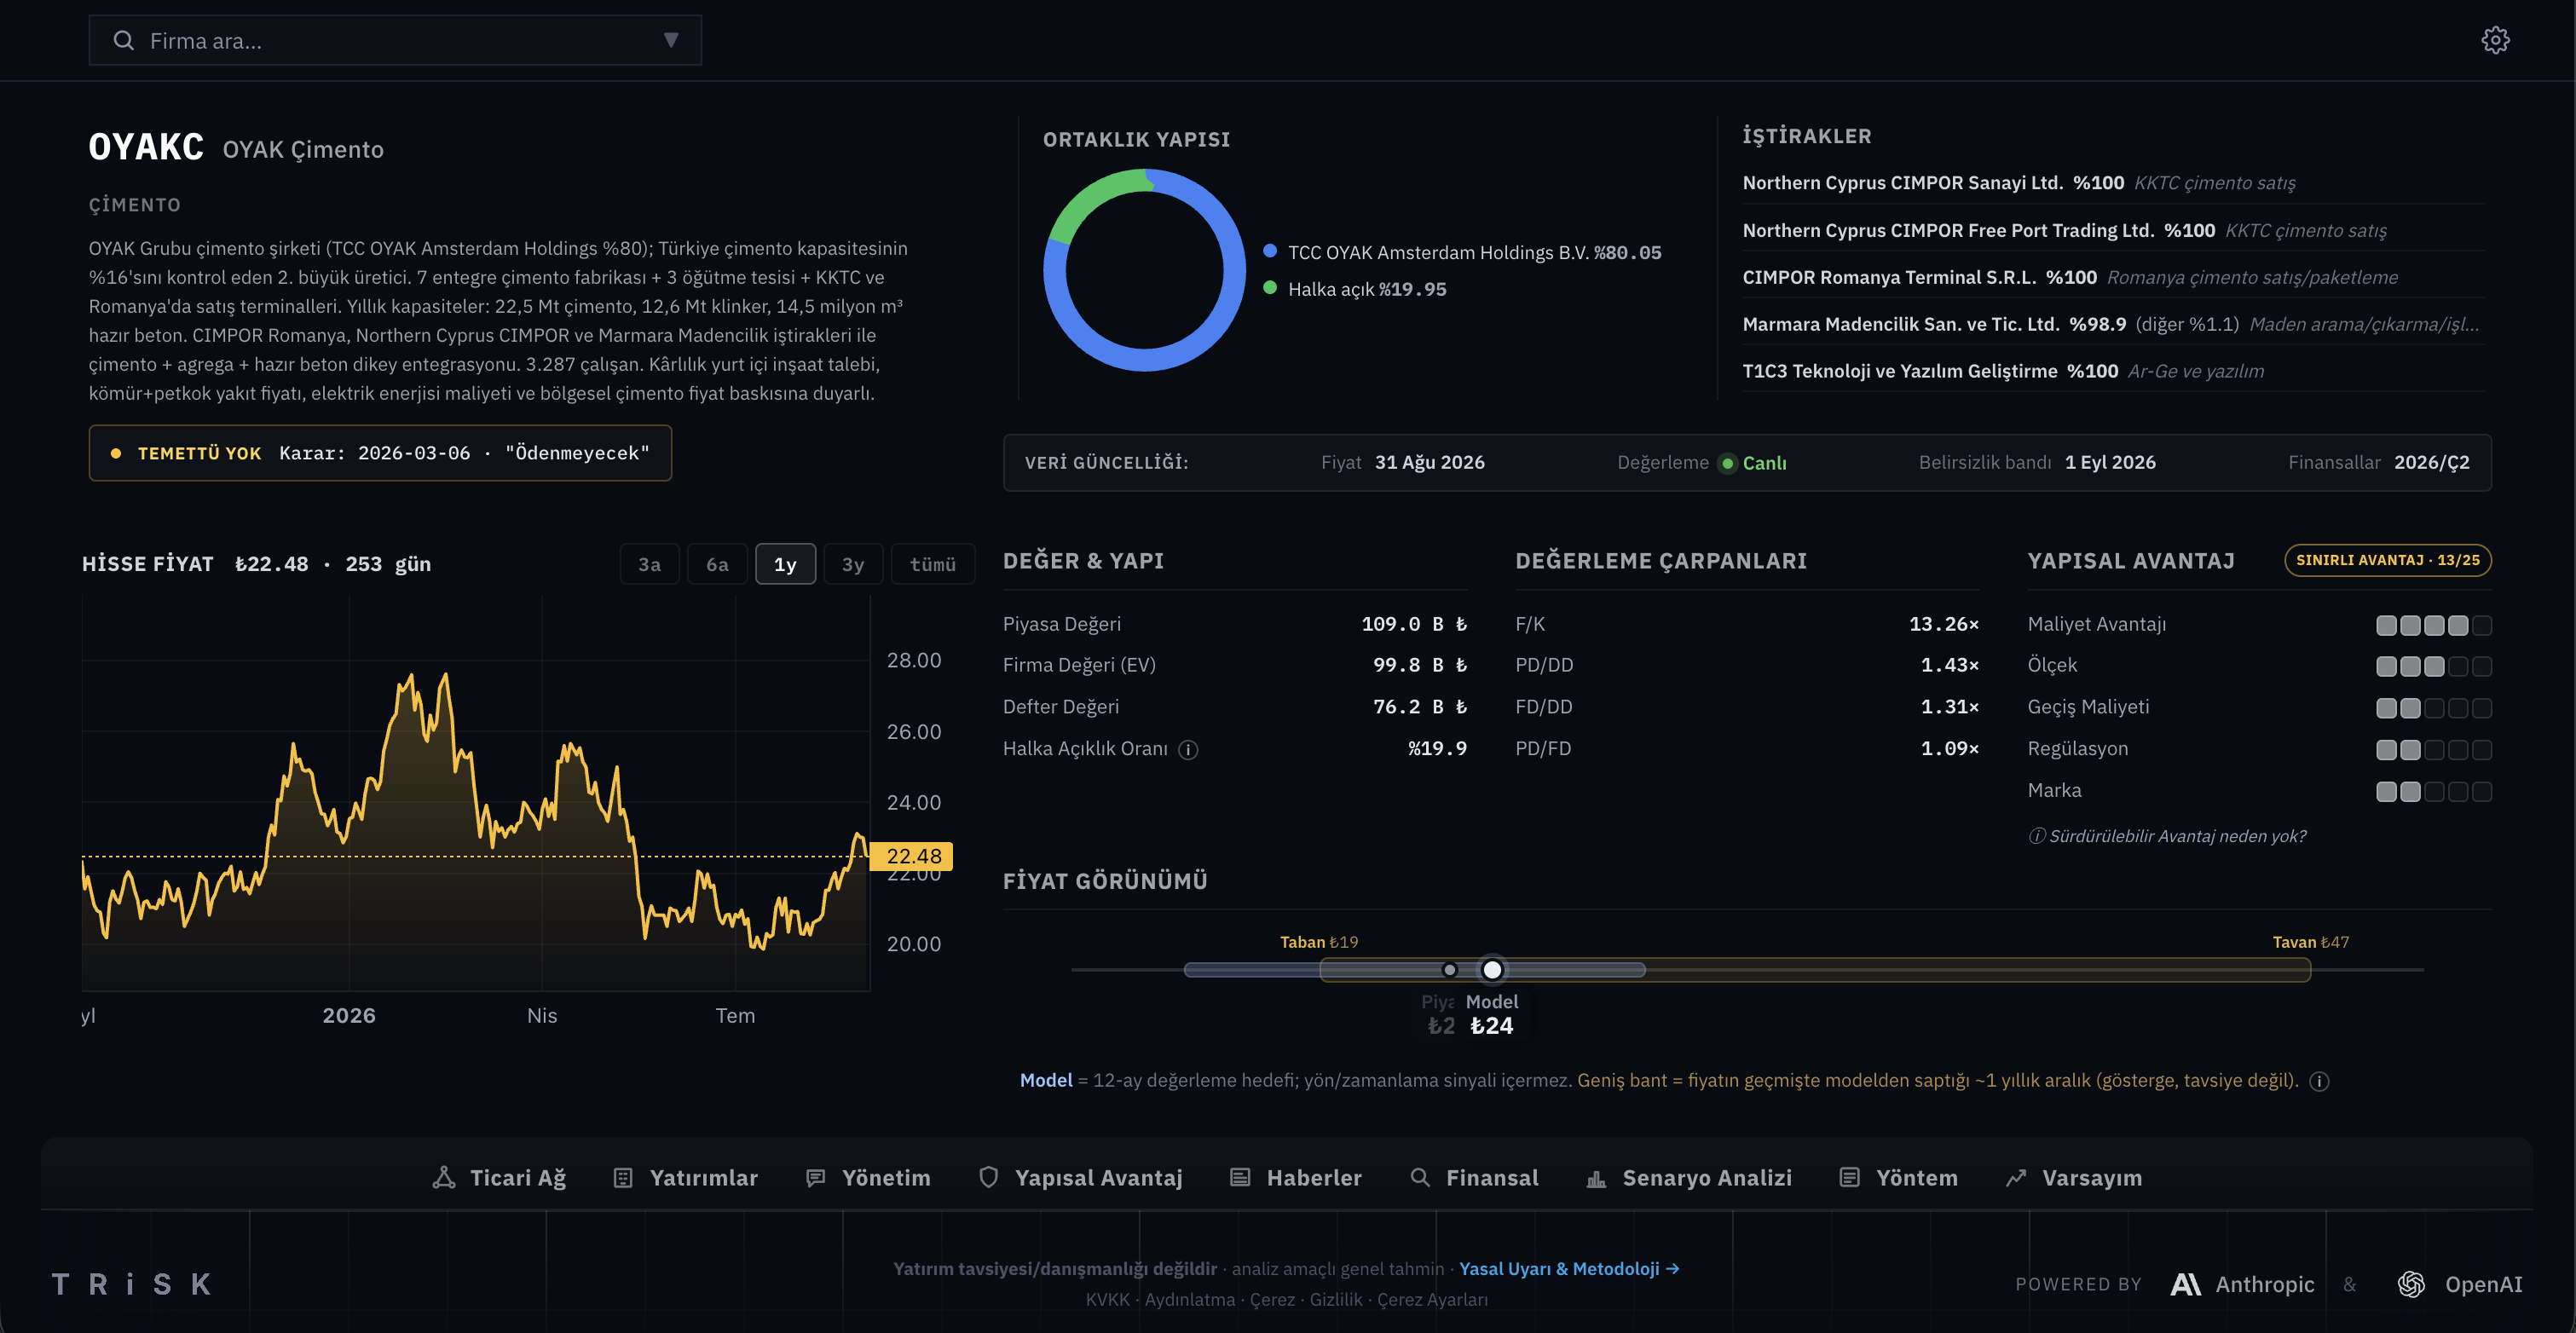Expand the company search dropdown arrow
Viewport: 2576px width, 1333px height.
(x=671, y=40)
